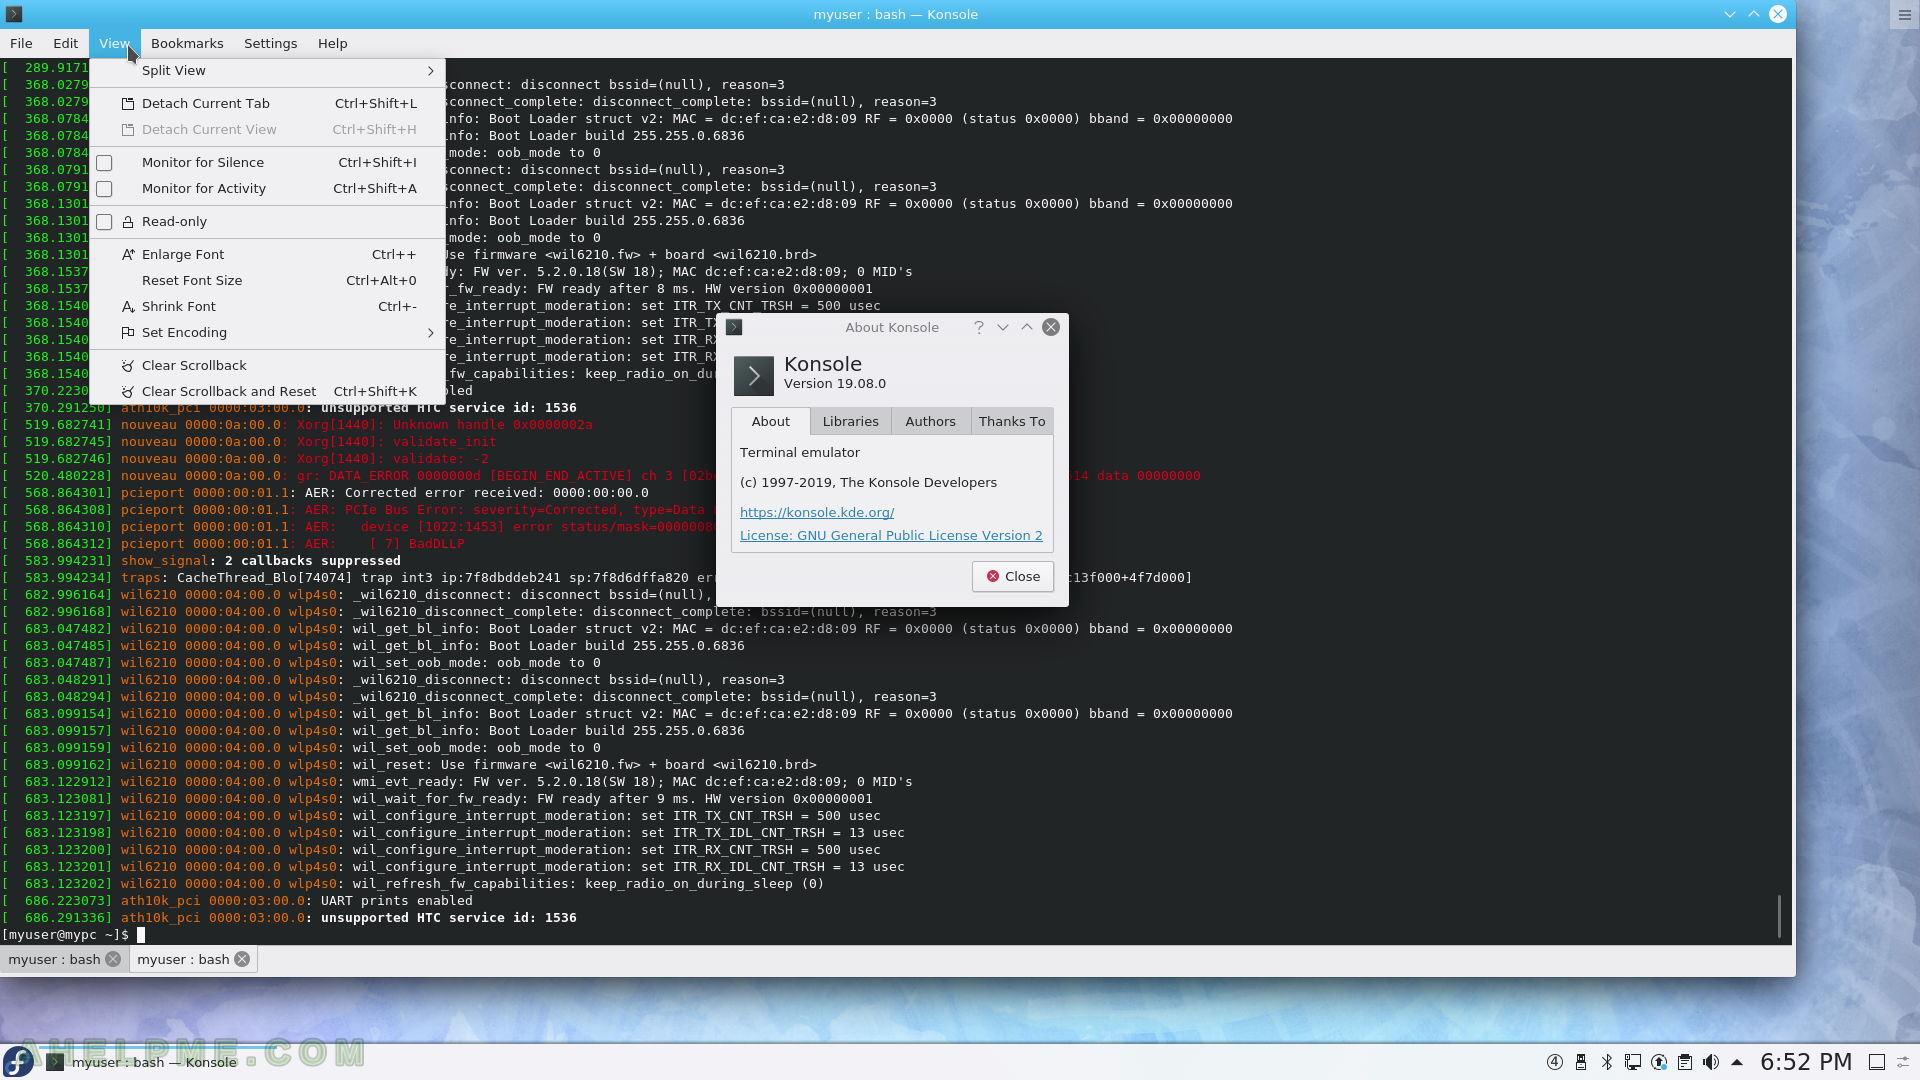This screenshot has height=1080, width=1920.
Task: Toggle Monitor for Activity checkbox
Action: point(104,189)
